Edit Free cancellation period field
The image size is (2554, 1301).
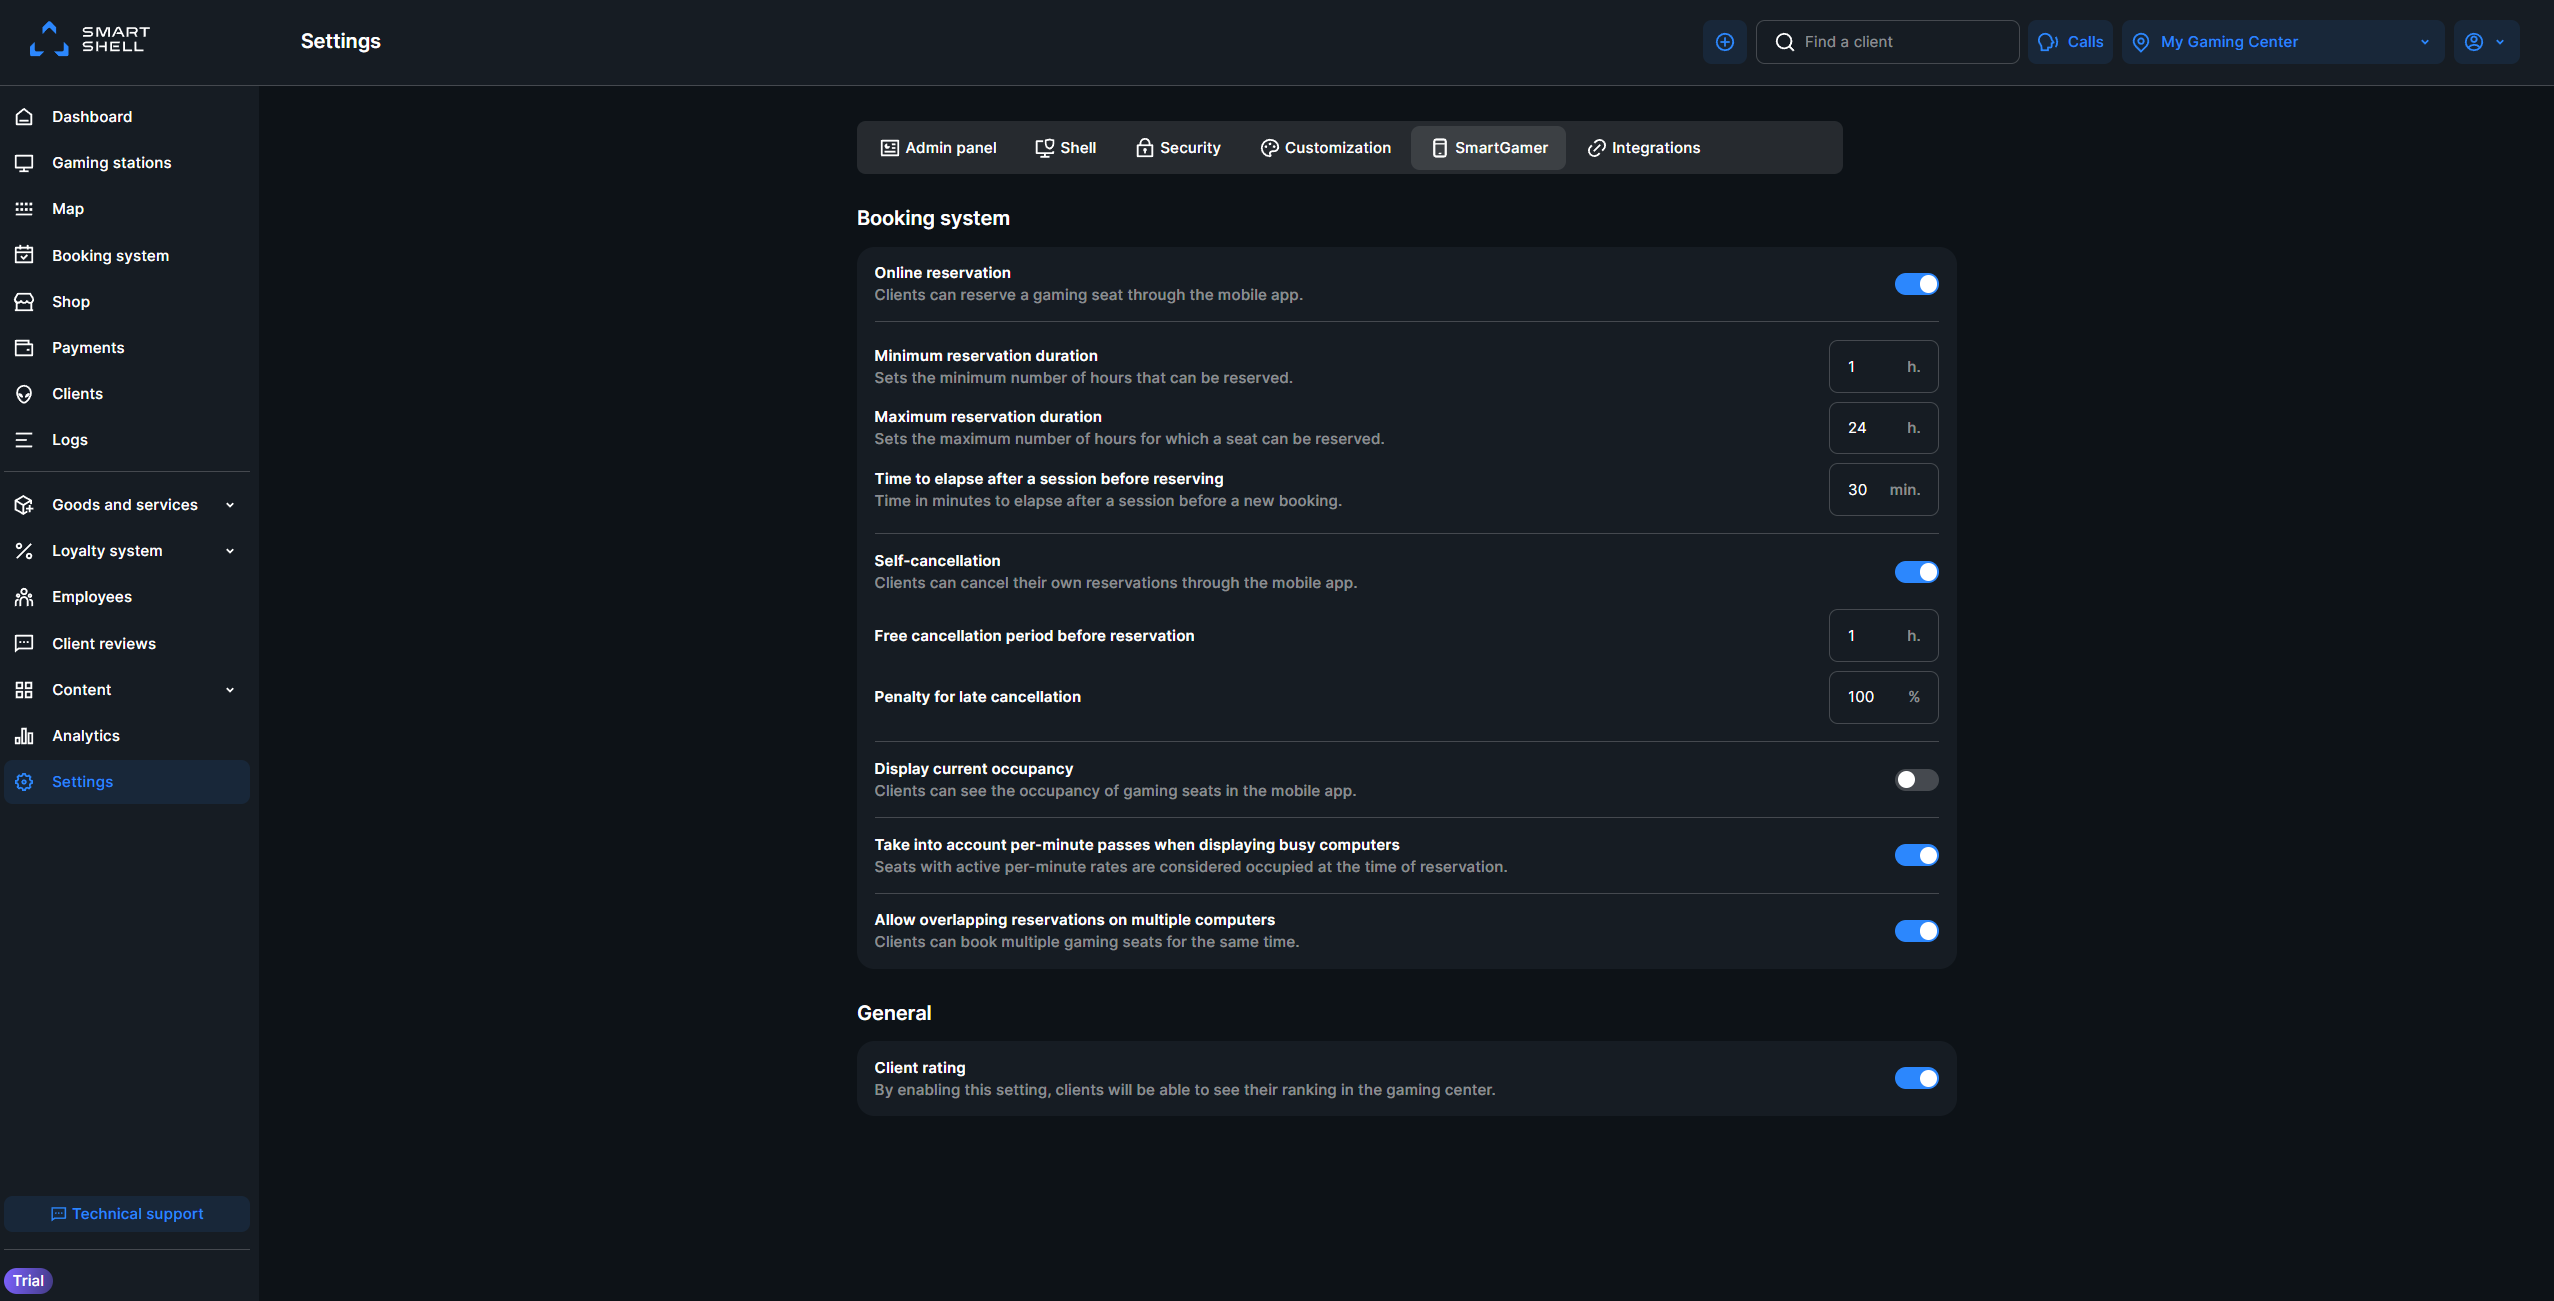(1883, 636)
